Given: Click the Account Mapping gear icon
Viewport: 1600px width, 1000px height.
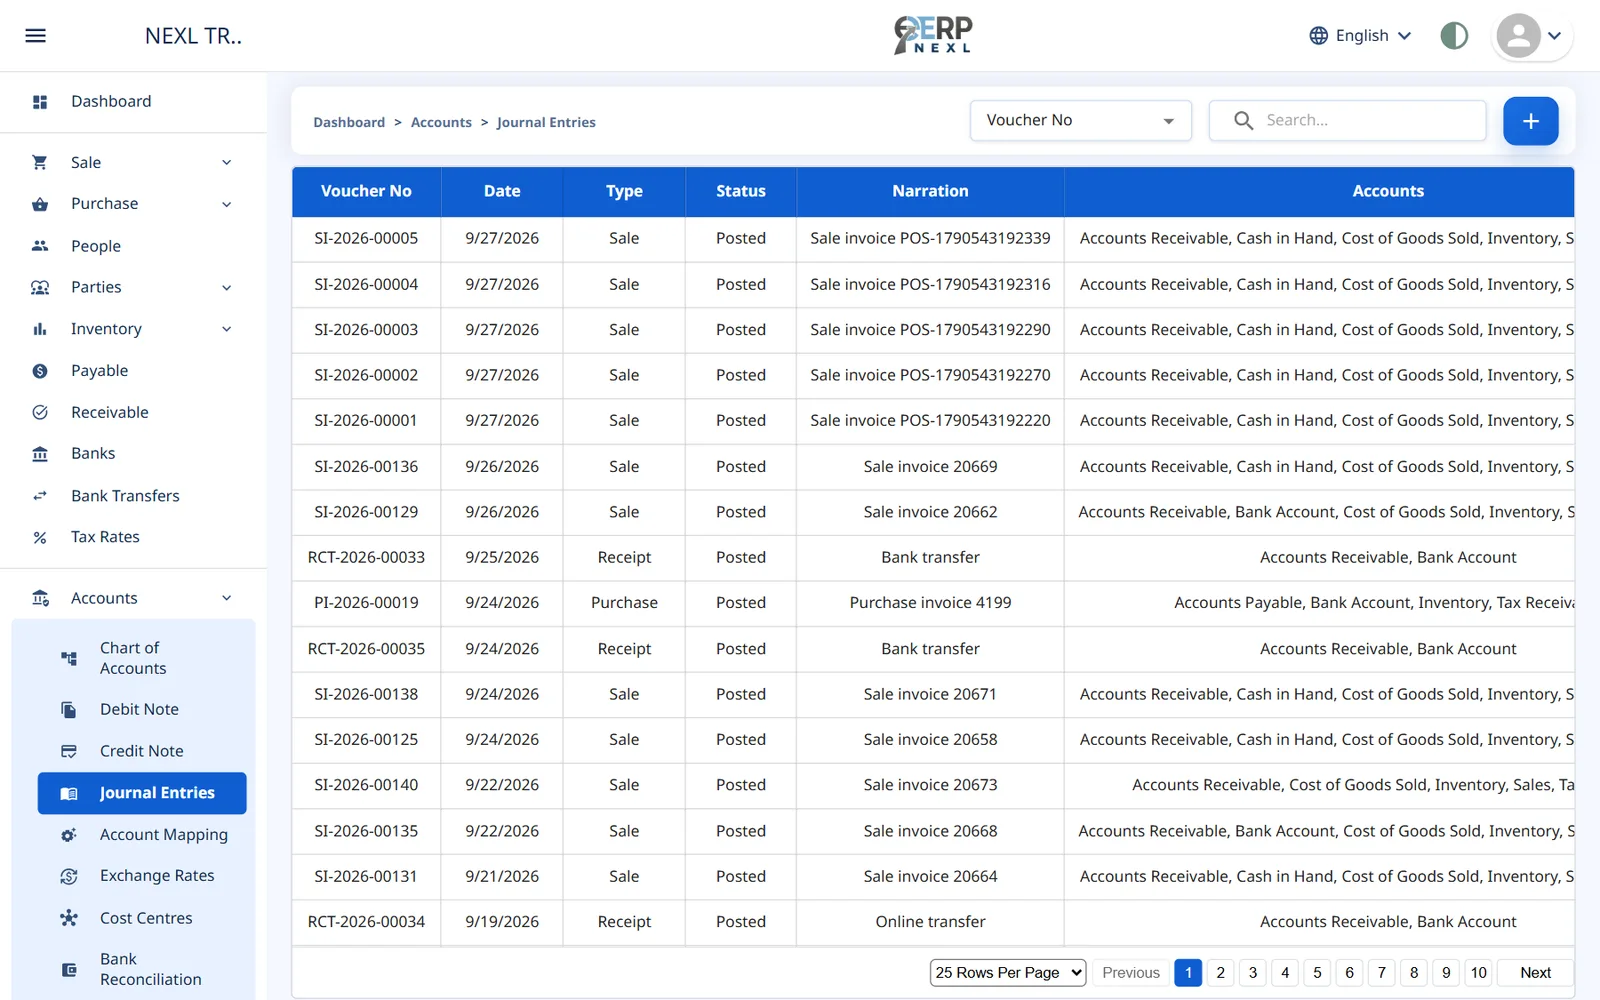Looking at the screenshot, I should point(69,835).
